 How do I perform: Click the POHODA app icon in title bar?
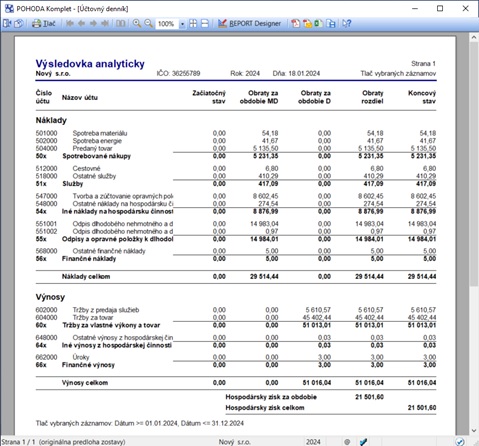[x=9, y=8]
